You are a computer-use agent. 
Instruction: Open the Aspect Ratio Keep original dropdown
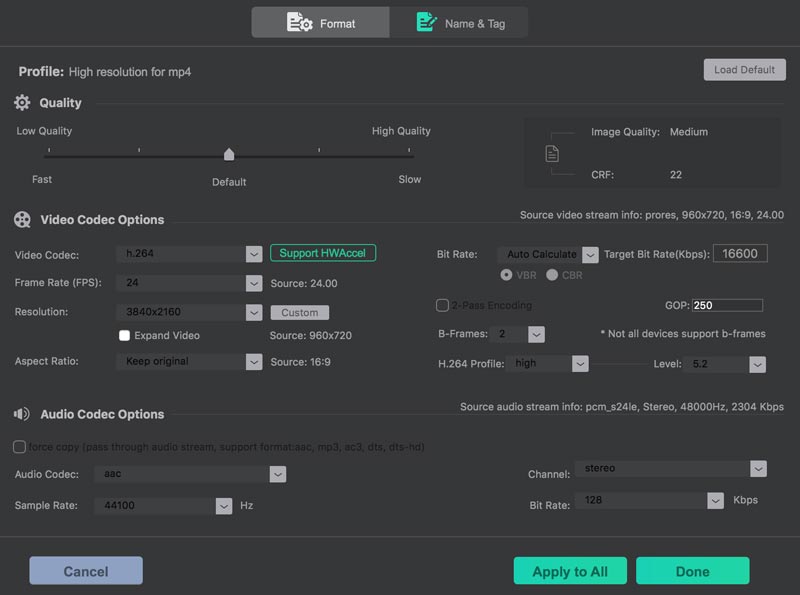pyautogui.click(x=189, y=361)
